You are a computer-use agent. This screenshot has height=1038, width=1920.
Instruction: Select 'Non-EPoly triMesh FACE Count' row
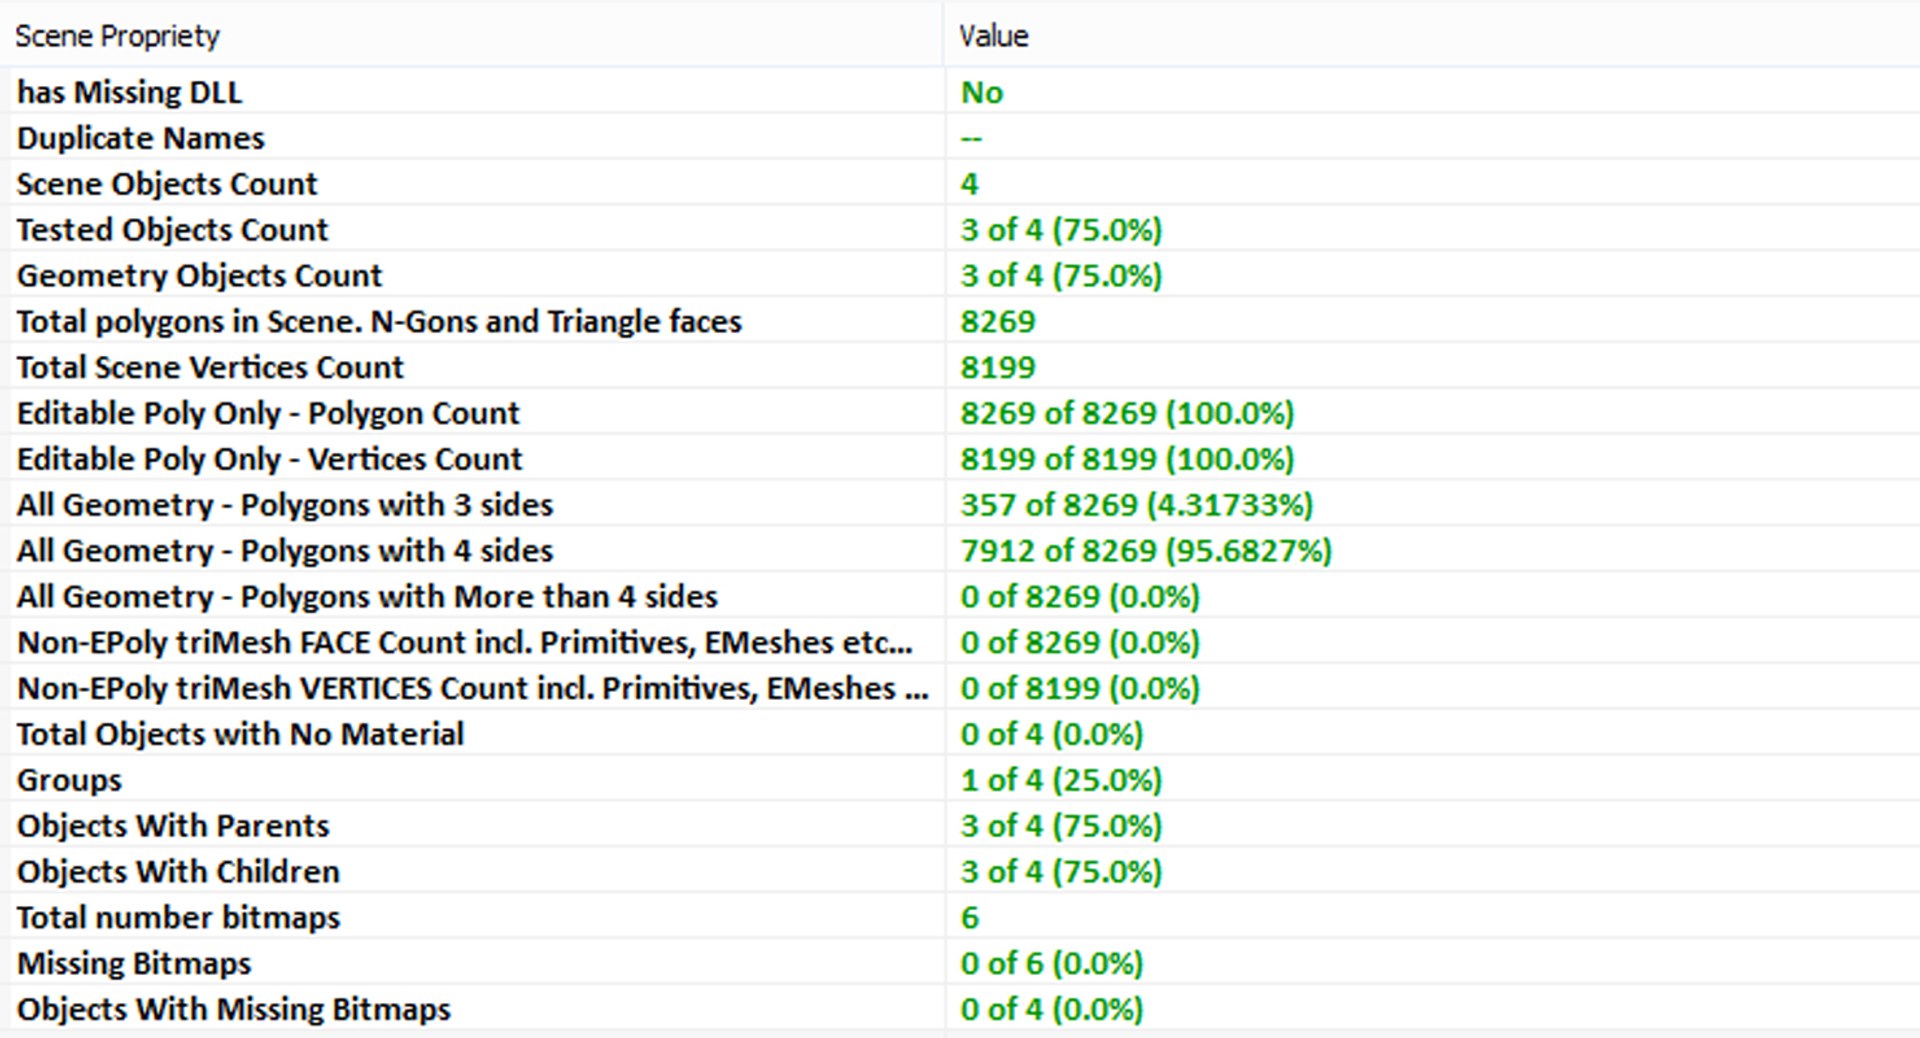tap(960, 643)
